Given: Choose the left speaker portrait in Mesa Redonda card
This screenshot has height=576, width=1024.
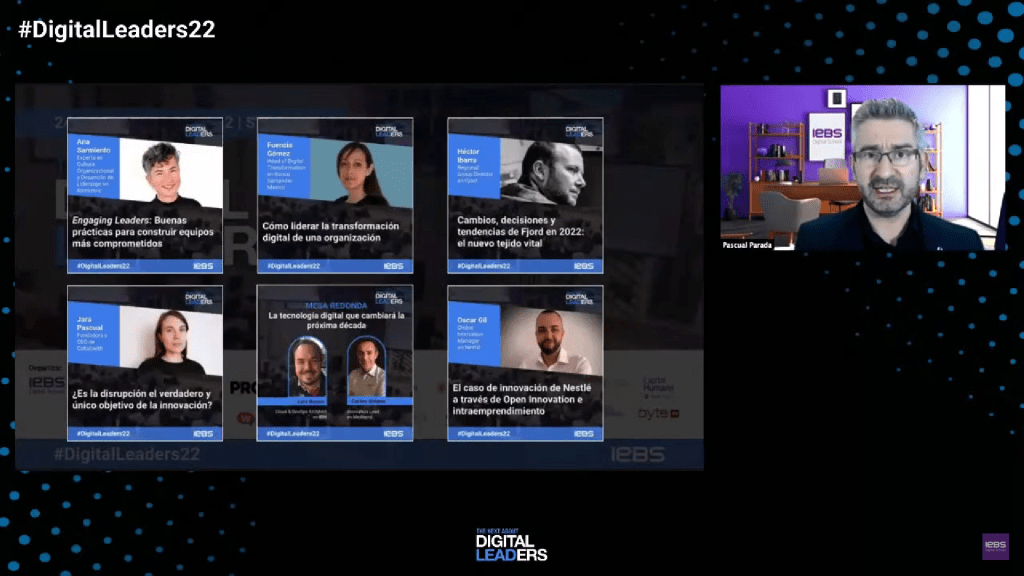Looking at the screenshot, I should 308,368.
